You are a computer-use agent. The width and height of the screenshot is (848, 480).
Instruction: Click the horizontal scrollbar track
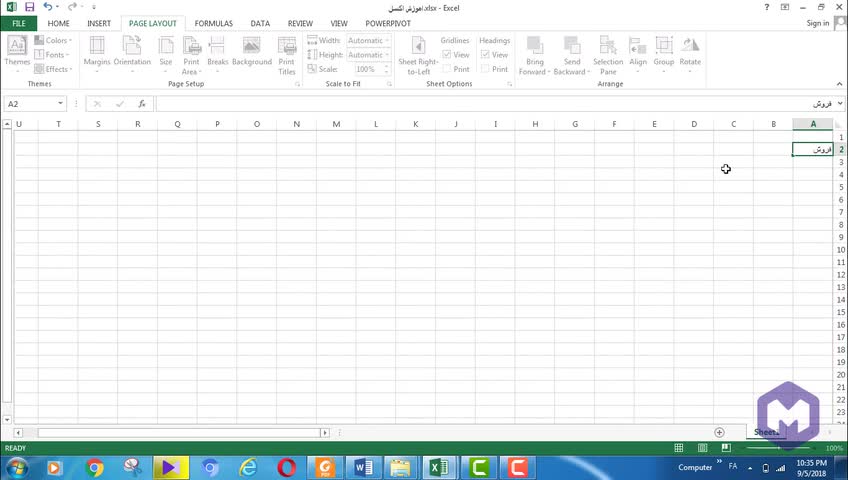[178, 432]
